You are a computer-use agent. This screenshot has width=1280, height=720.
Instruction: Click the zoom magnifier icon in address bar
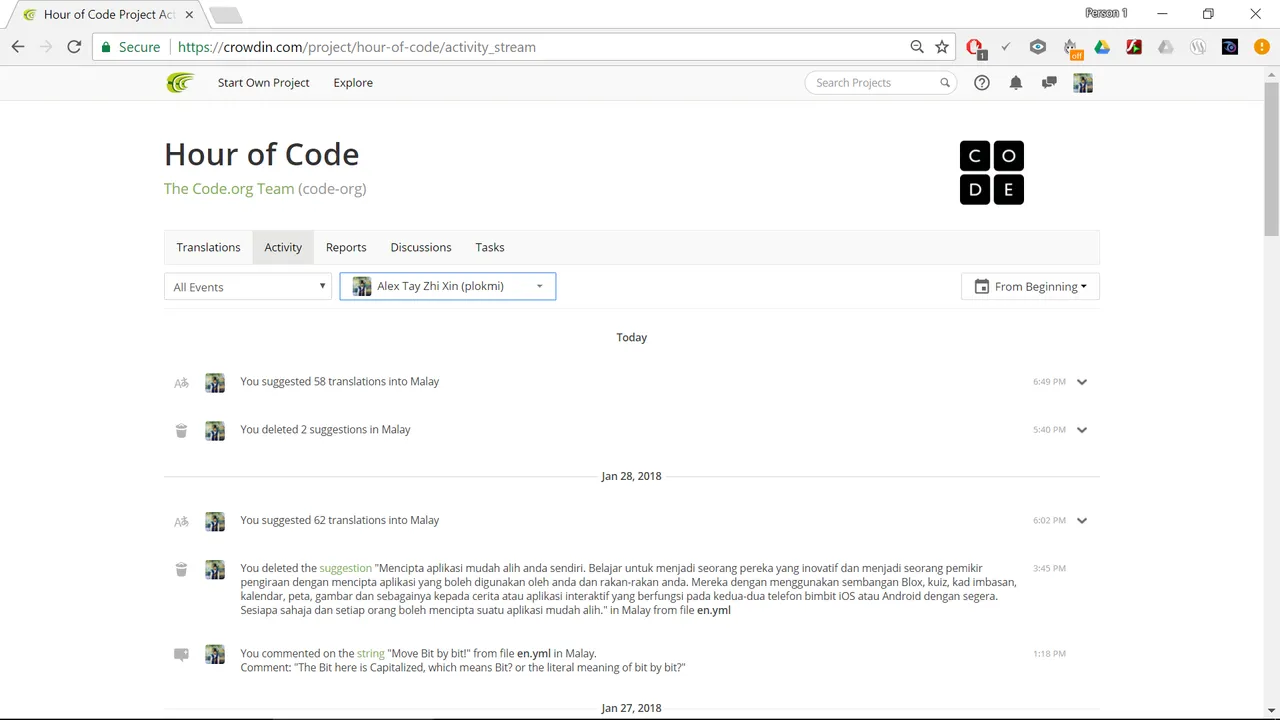point(917,47)
